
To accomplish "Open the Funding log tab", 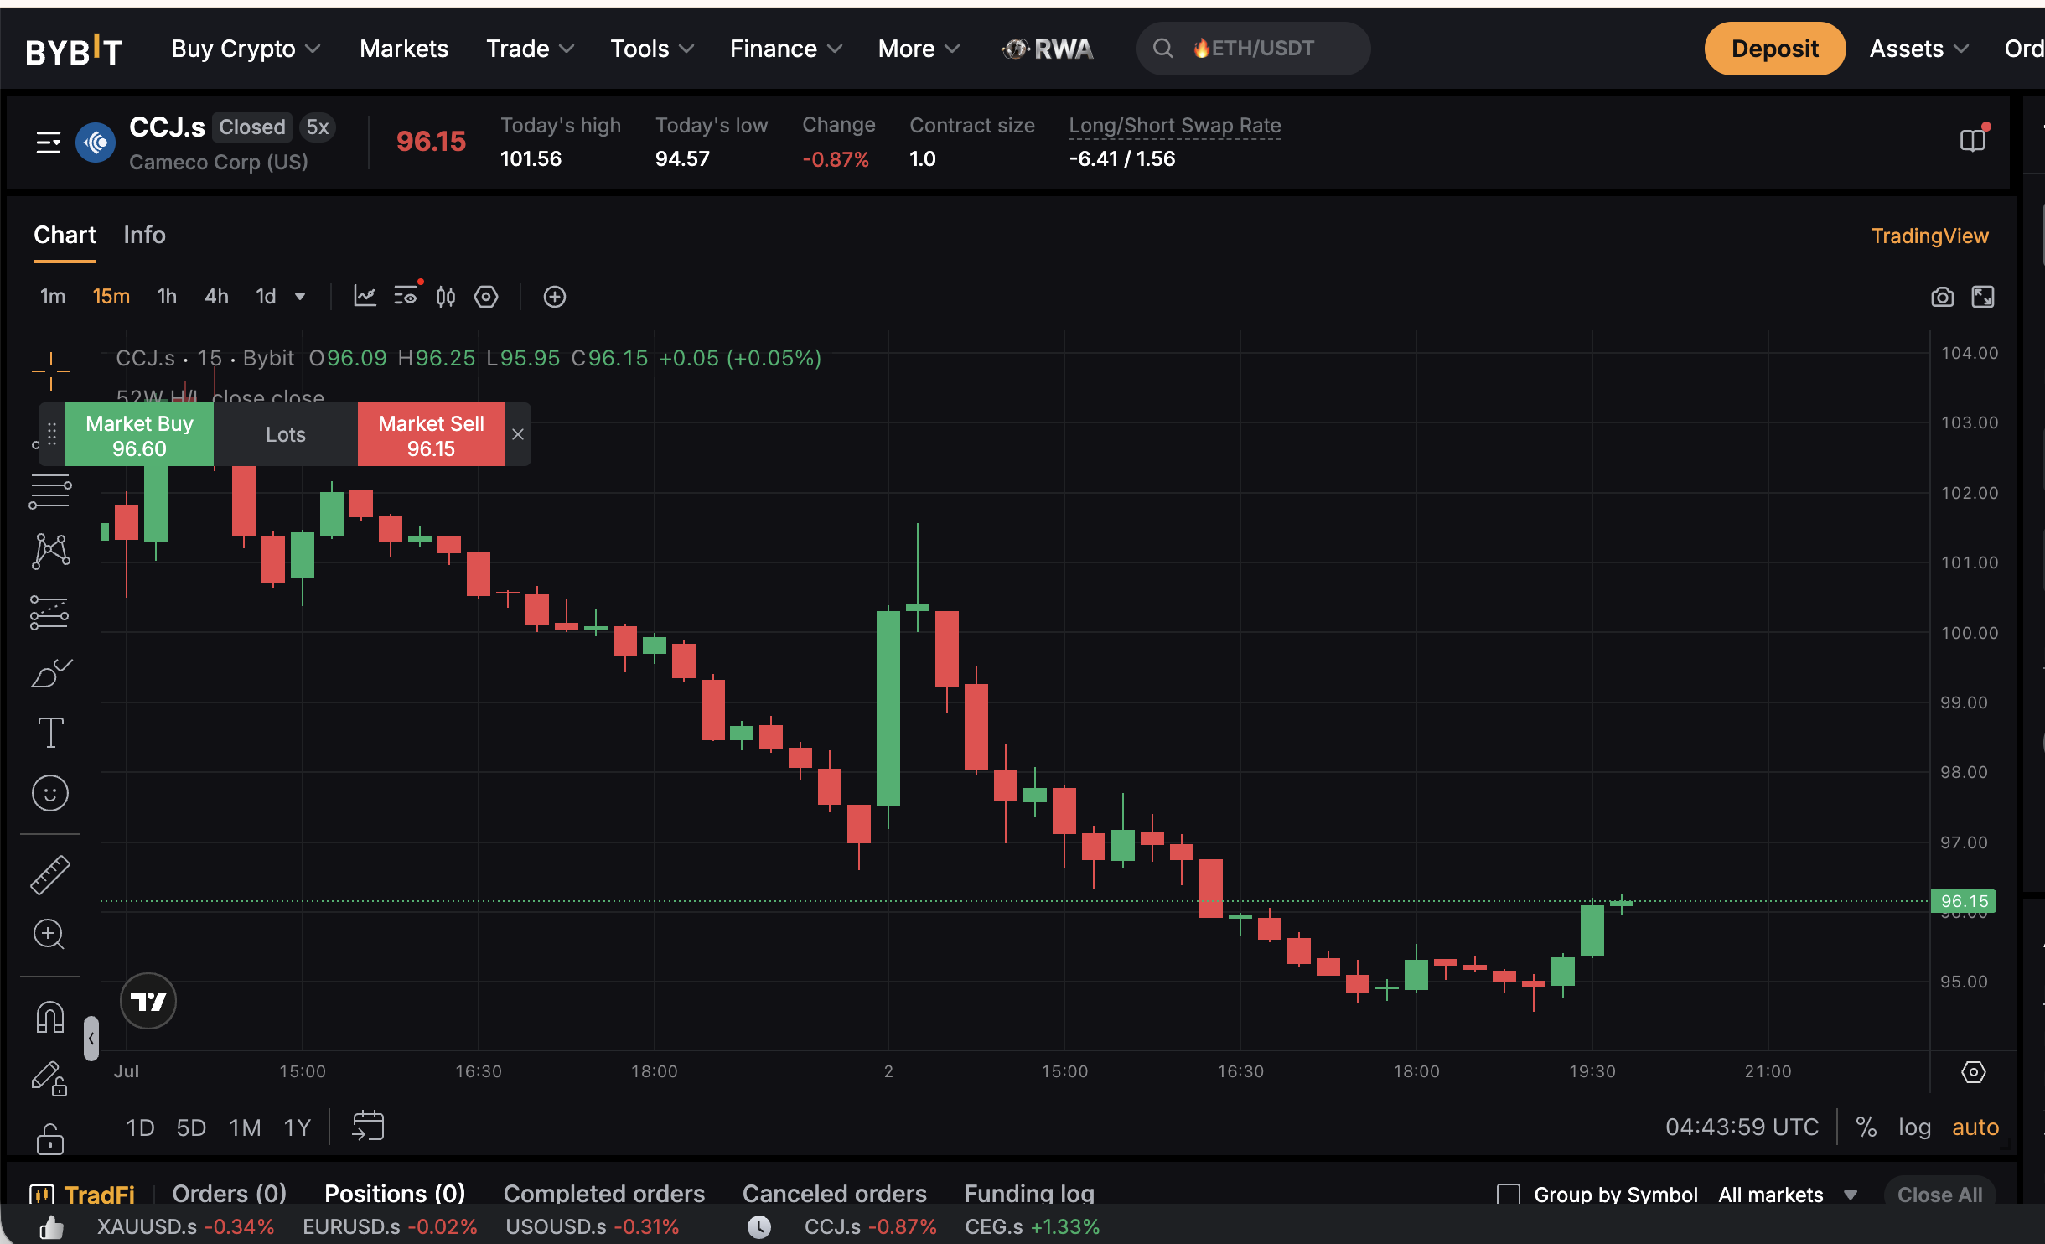I will [1029, 1194].
